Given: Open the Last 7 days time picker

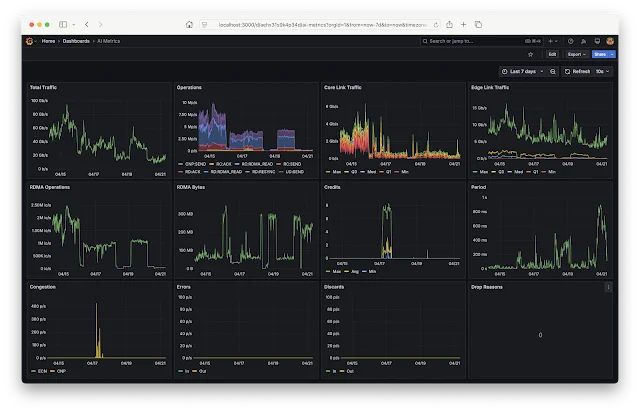Looking at the screenshot, I should tap(523, 71).
